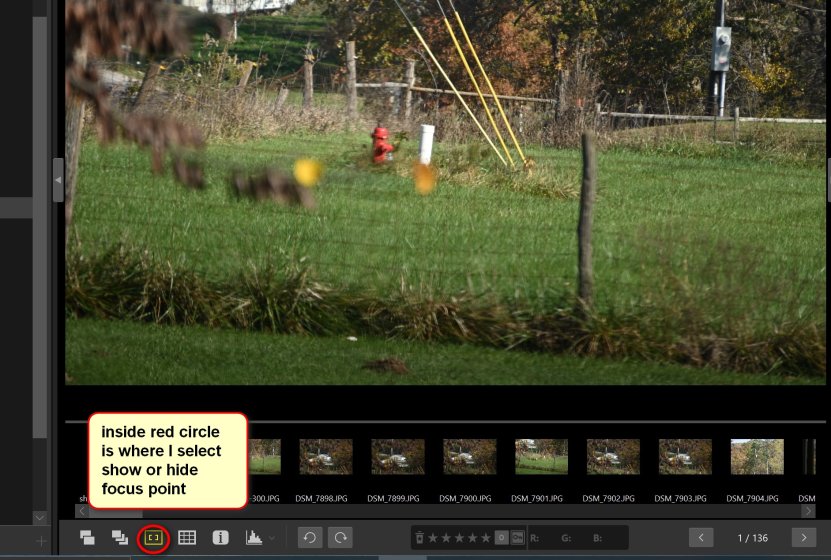Toggle the show focus point icon
The height and width of the screenshot is (560, 831).
154,538
